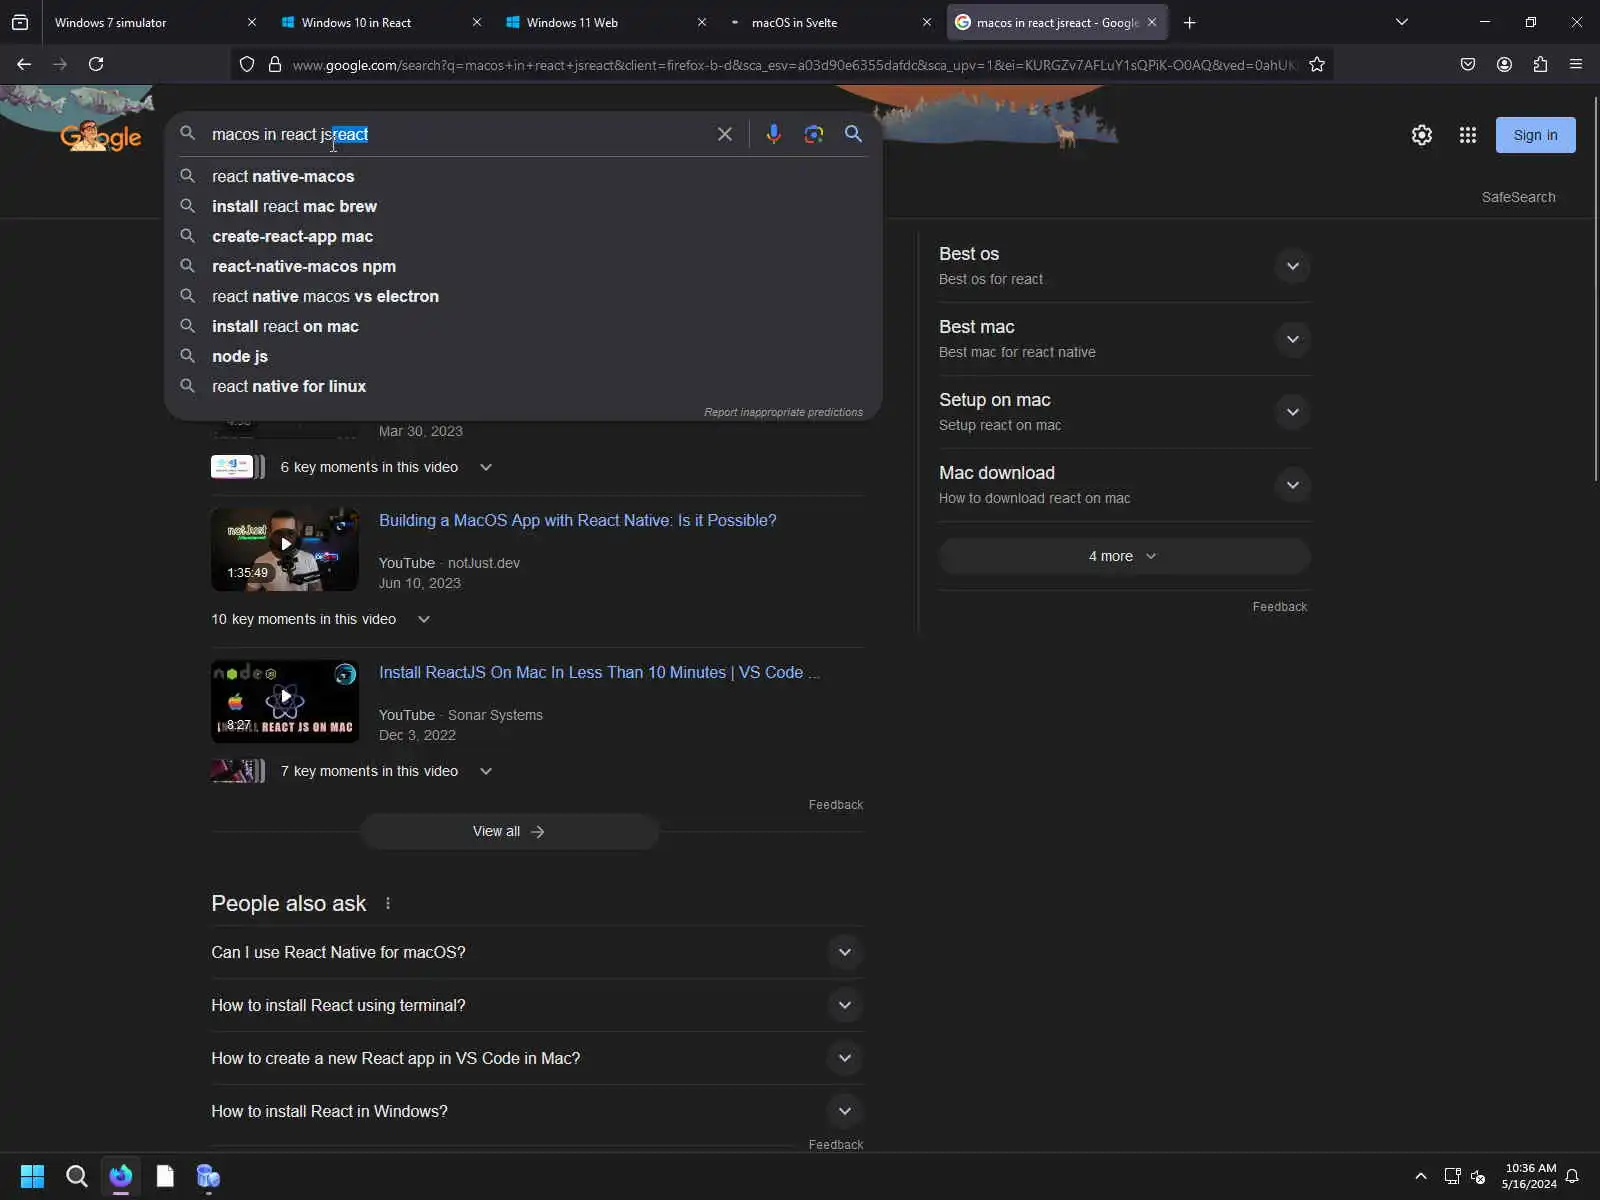Play the notJust.dev video thumbnail
The image size is (1600, 1200).
(x=285, y=549)
